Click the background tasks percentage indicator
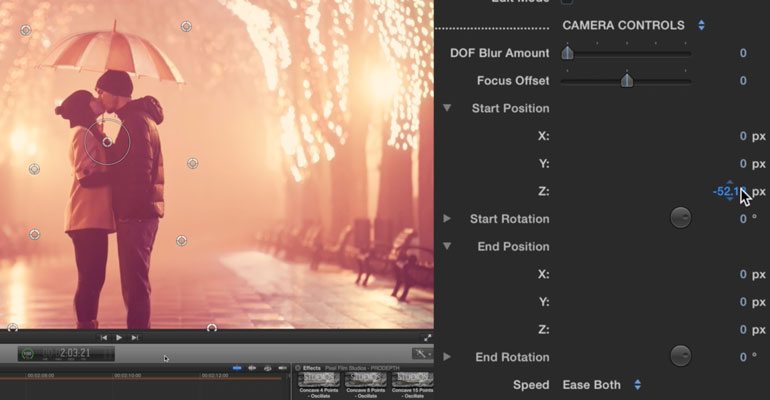The height and width of the screenshot is (400, 770). (x=28, y=353)
